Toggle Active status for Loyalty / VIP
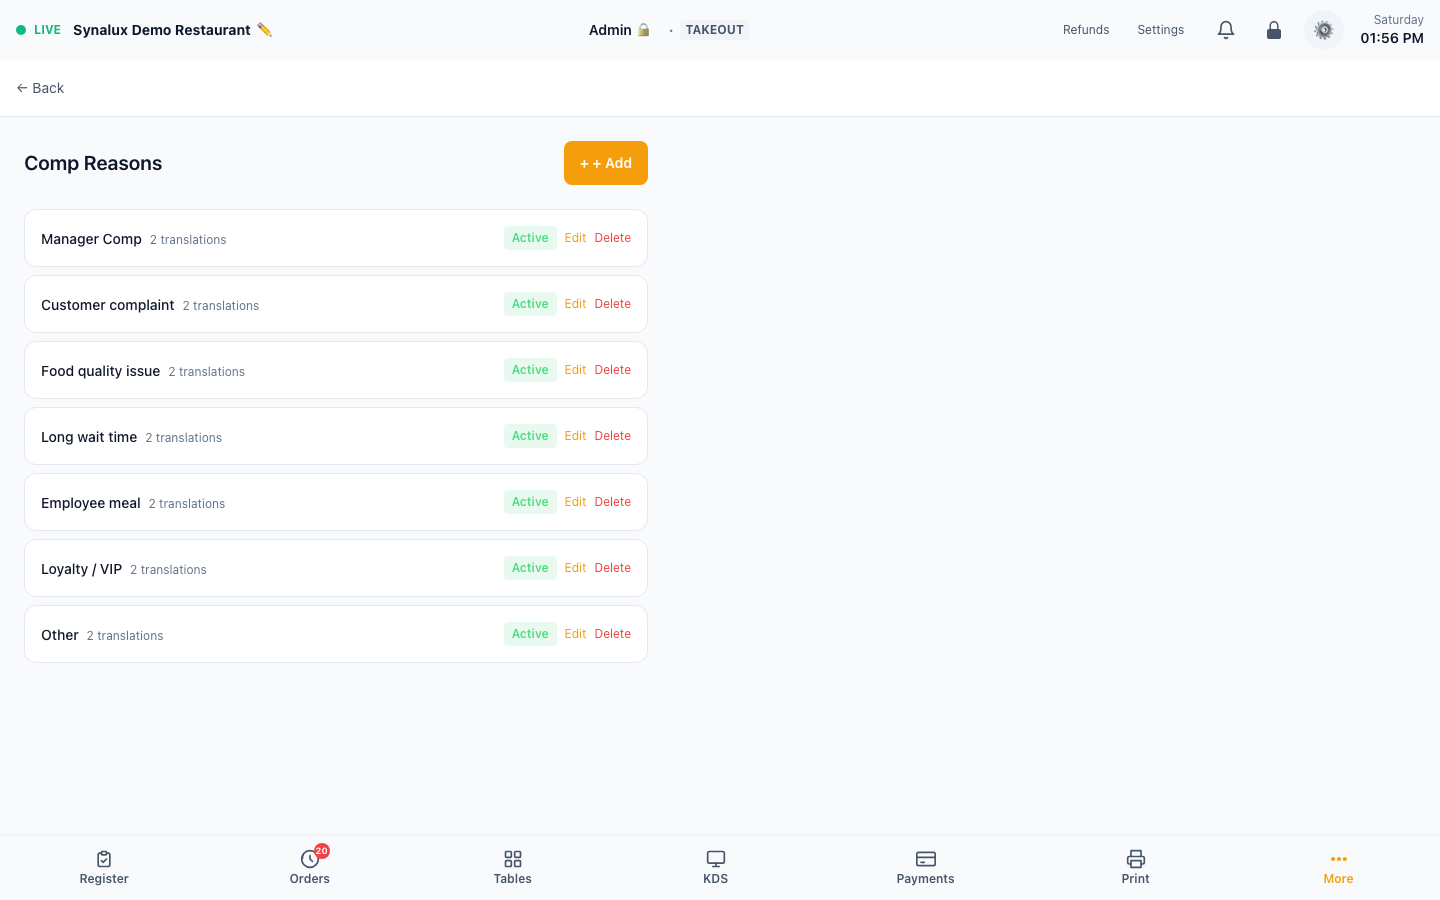The height and width of the screenshot is (900, 1440). 530,568
